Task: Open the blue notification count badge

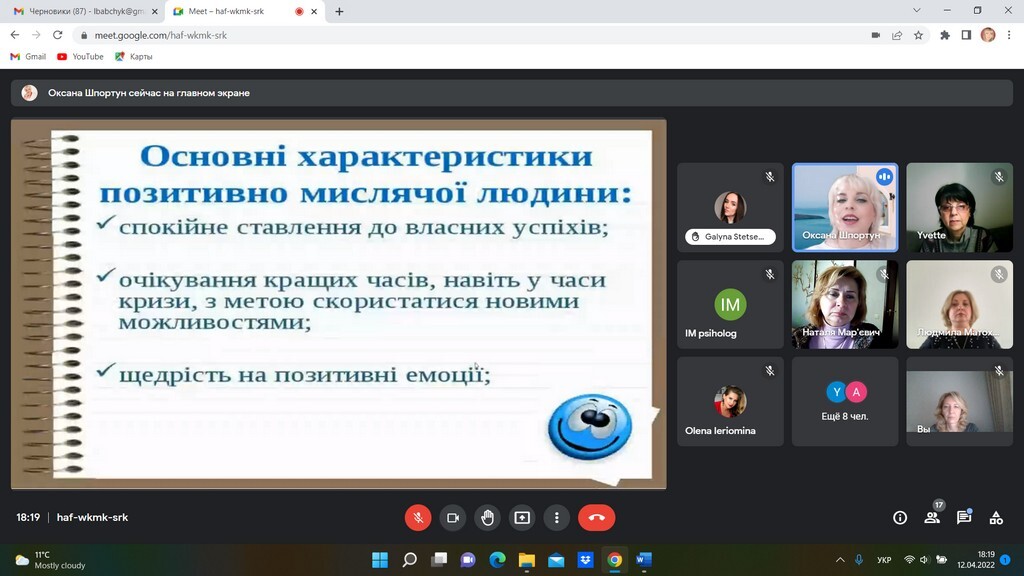Action: coord(1006,560)
